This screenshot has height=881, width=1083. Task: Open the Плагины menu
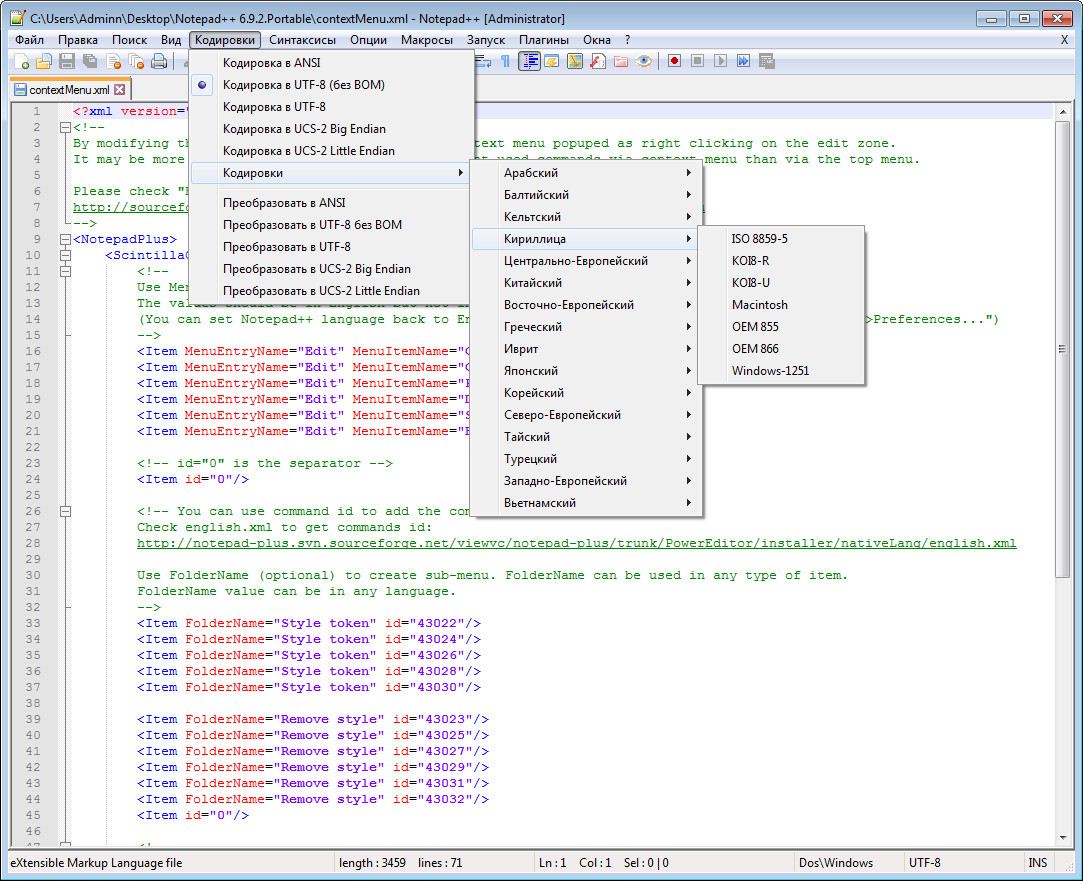click(544, 39)
